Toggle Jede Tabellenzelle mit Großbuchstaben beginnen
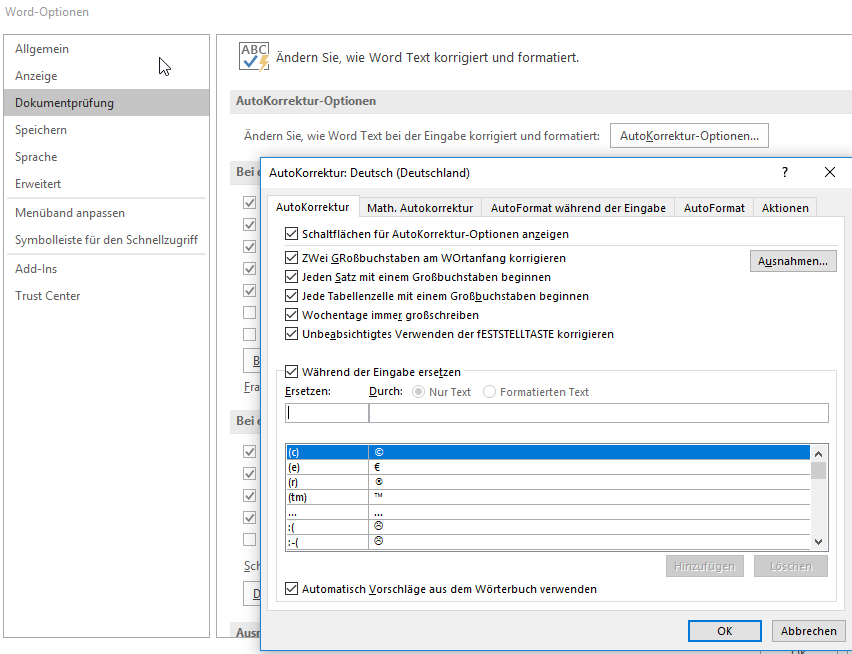852x654 pixels. coord(291,296)
